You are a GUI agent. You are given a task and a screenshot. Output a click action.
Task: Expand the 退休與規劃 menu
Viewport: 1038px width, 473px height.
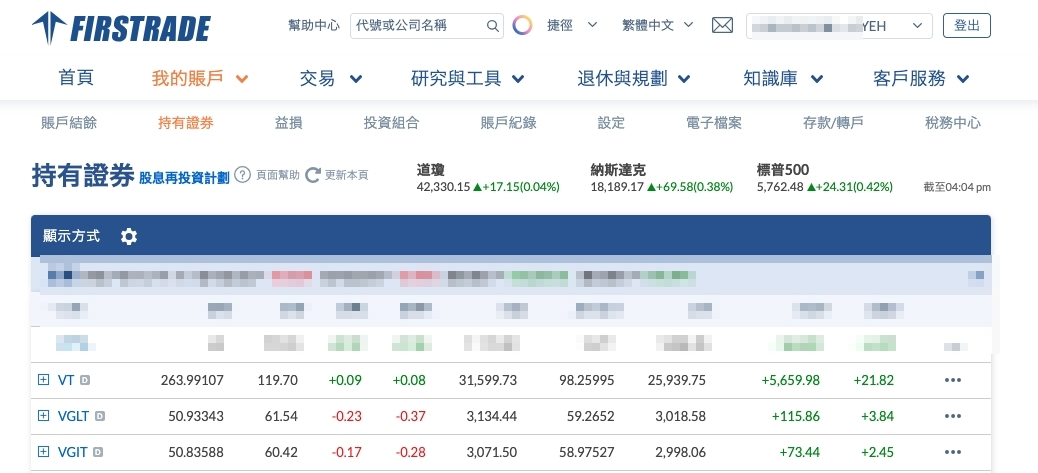[634, 79]
